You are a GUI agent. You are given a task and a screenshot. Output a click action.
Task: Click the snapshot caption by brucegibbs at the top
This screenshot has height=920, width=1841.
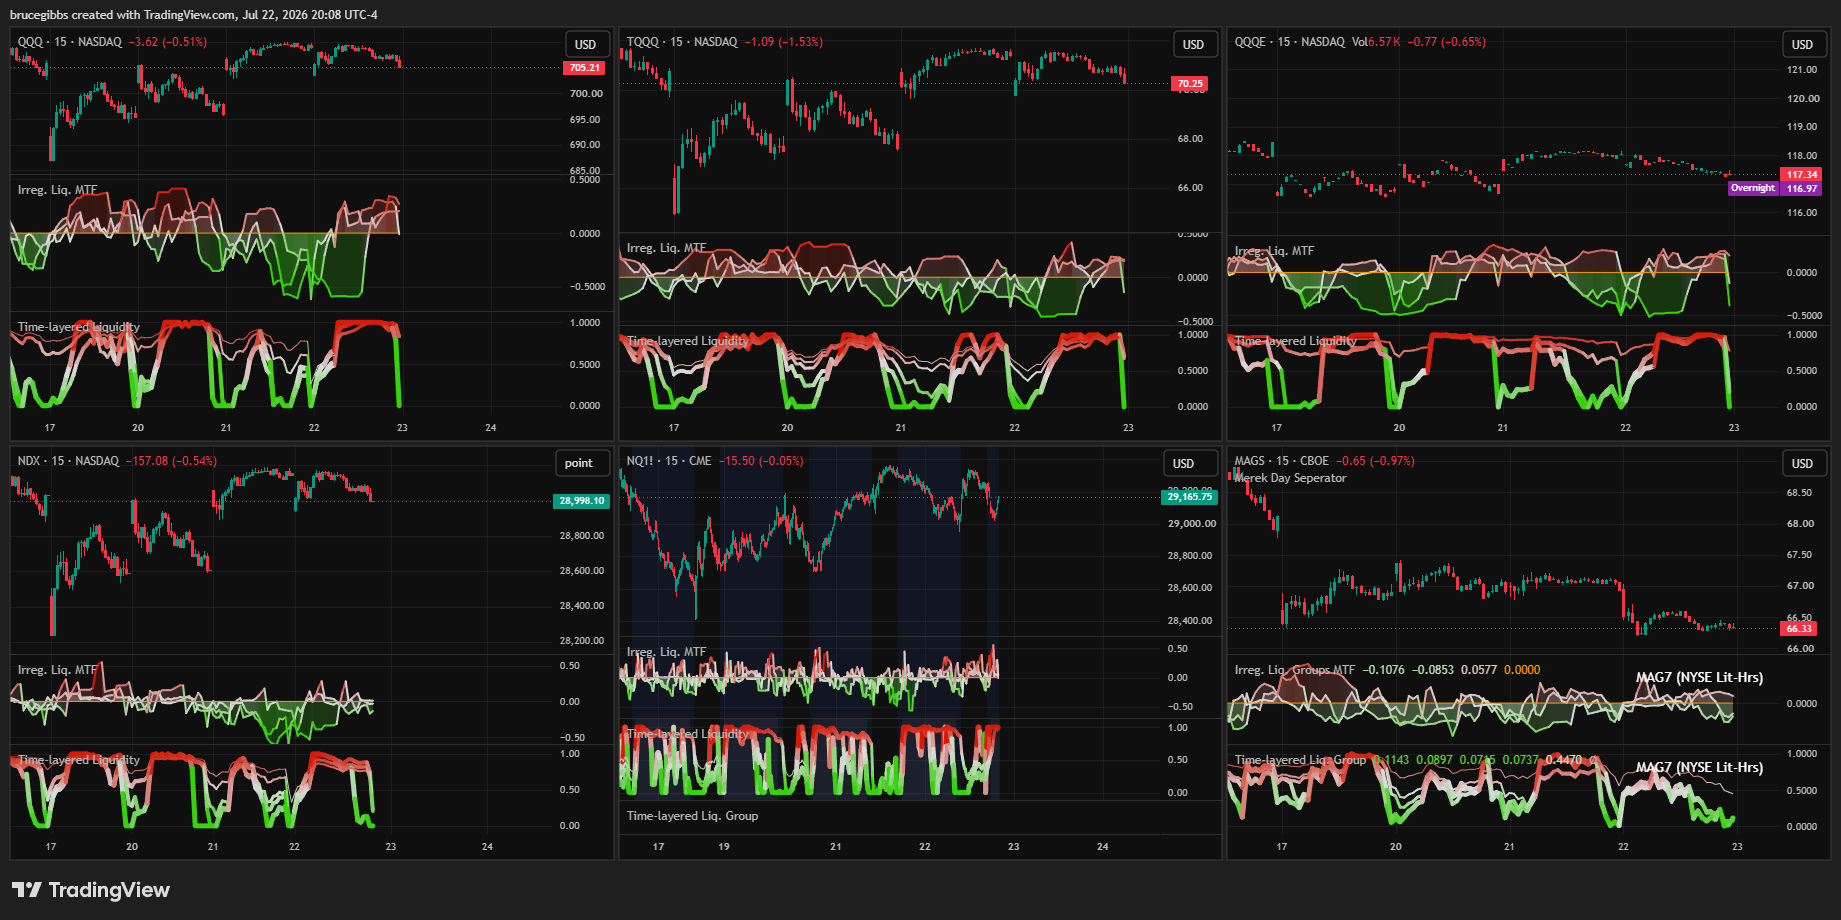pos(194,15)
